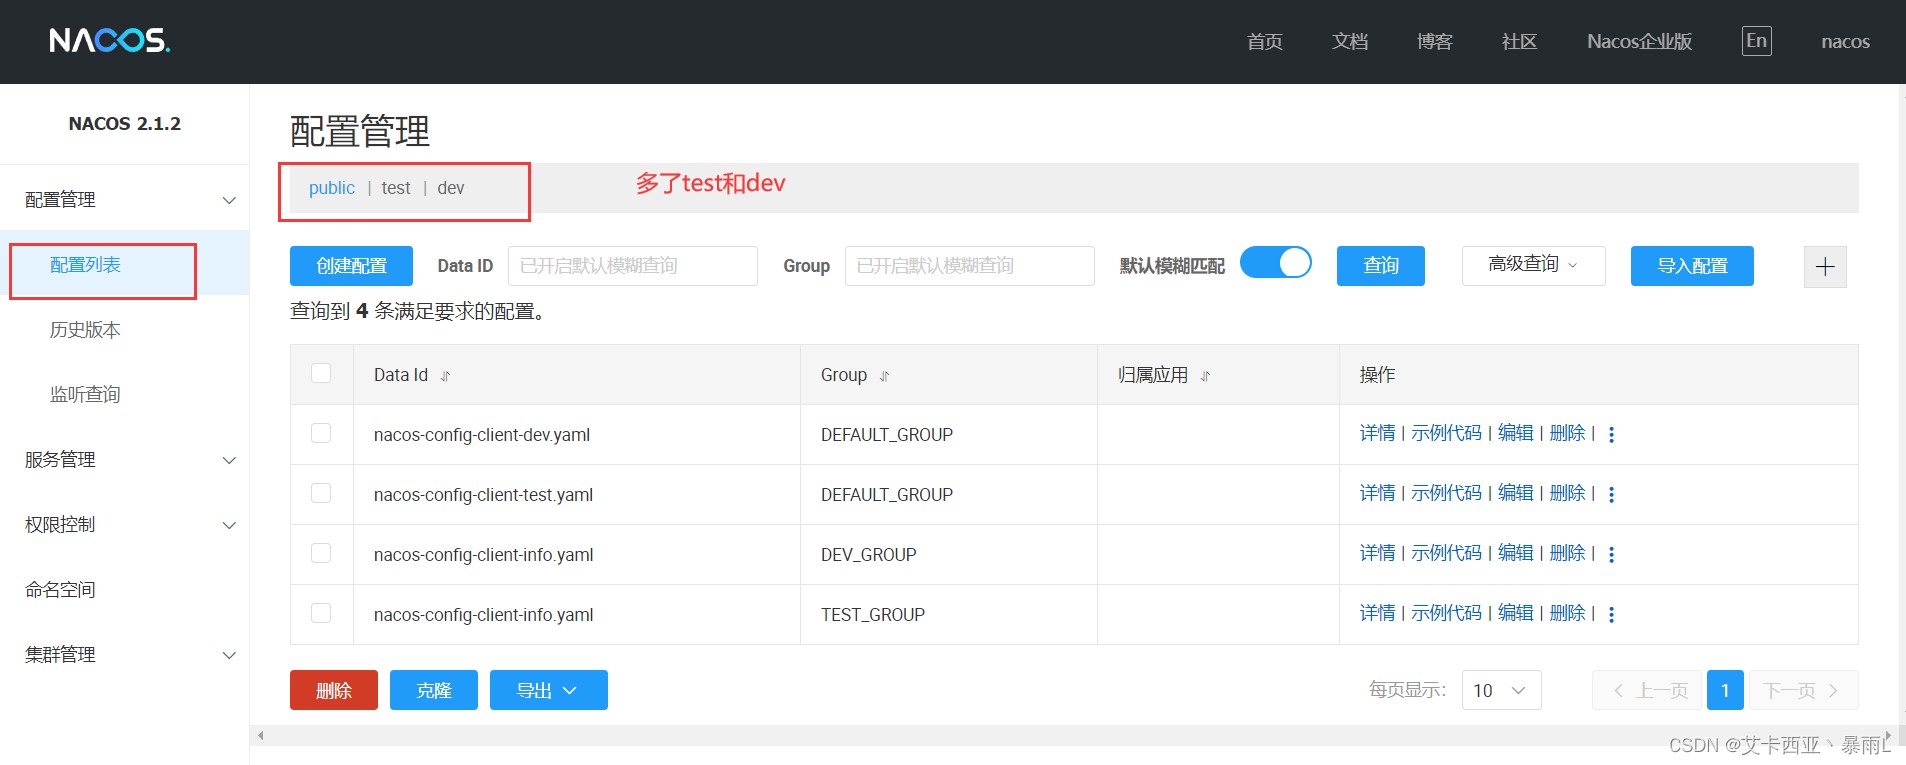The image size is (1906, 765).
Task: Toggle the 默认模糊匹配 switch
Action: point(1276,263)
